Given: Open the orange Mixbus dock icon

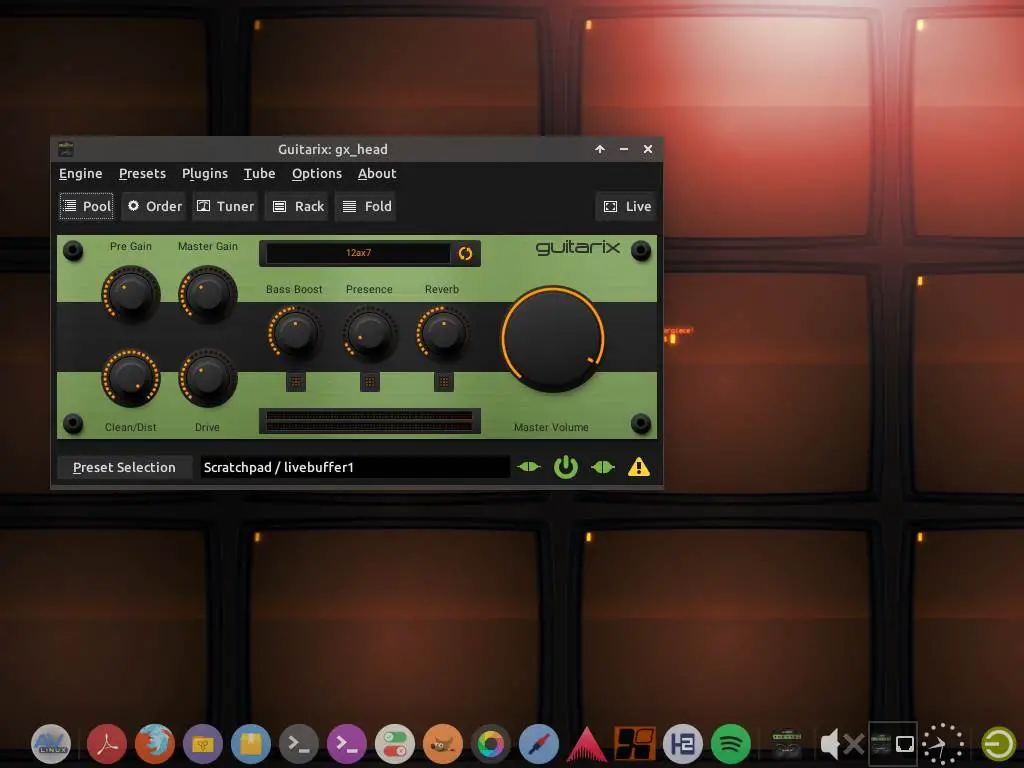Looking at the screenshot, I should (x=635, y=743).
